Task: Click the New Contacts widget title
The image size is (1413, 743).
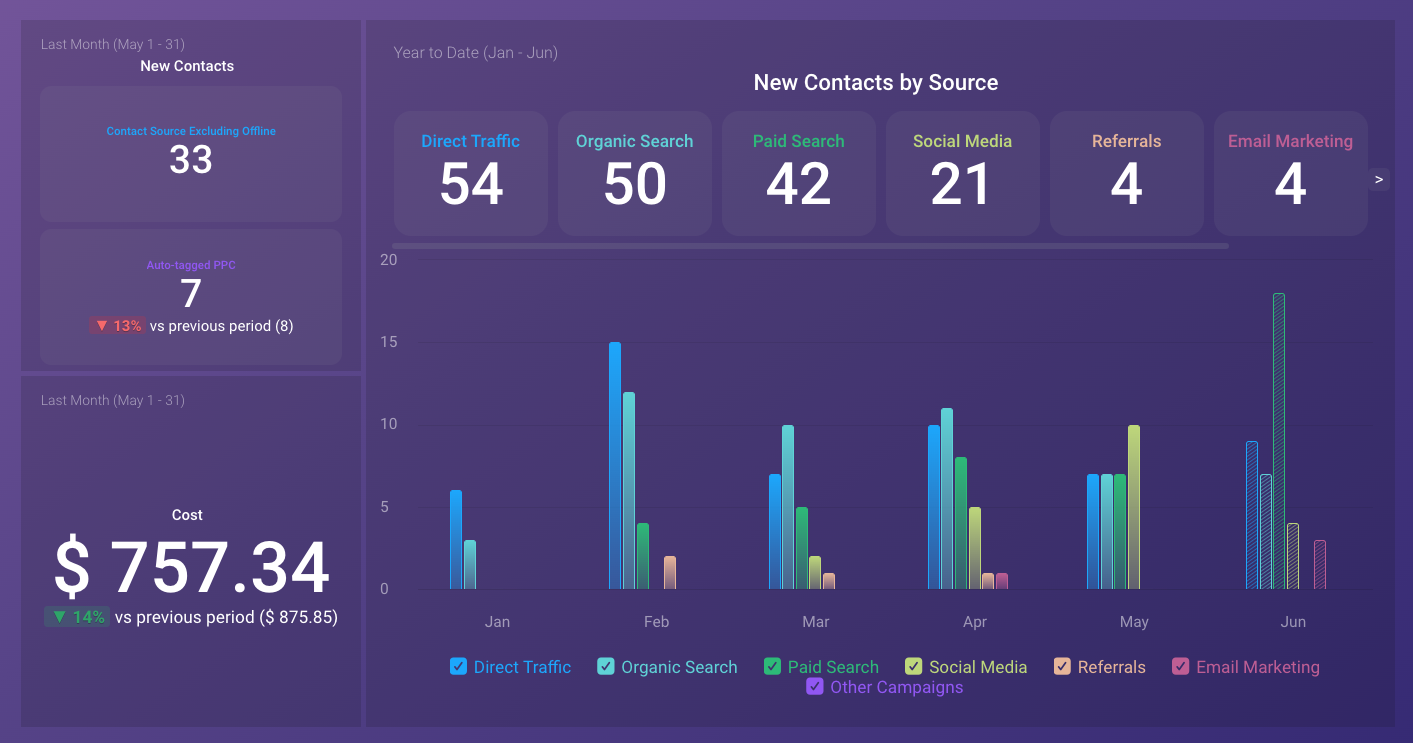Action: [187, 66]
